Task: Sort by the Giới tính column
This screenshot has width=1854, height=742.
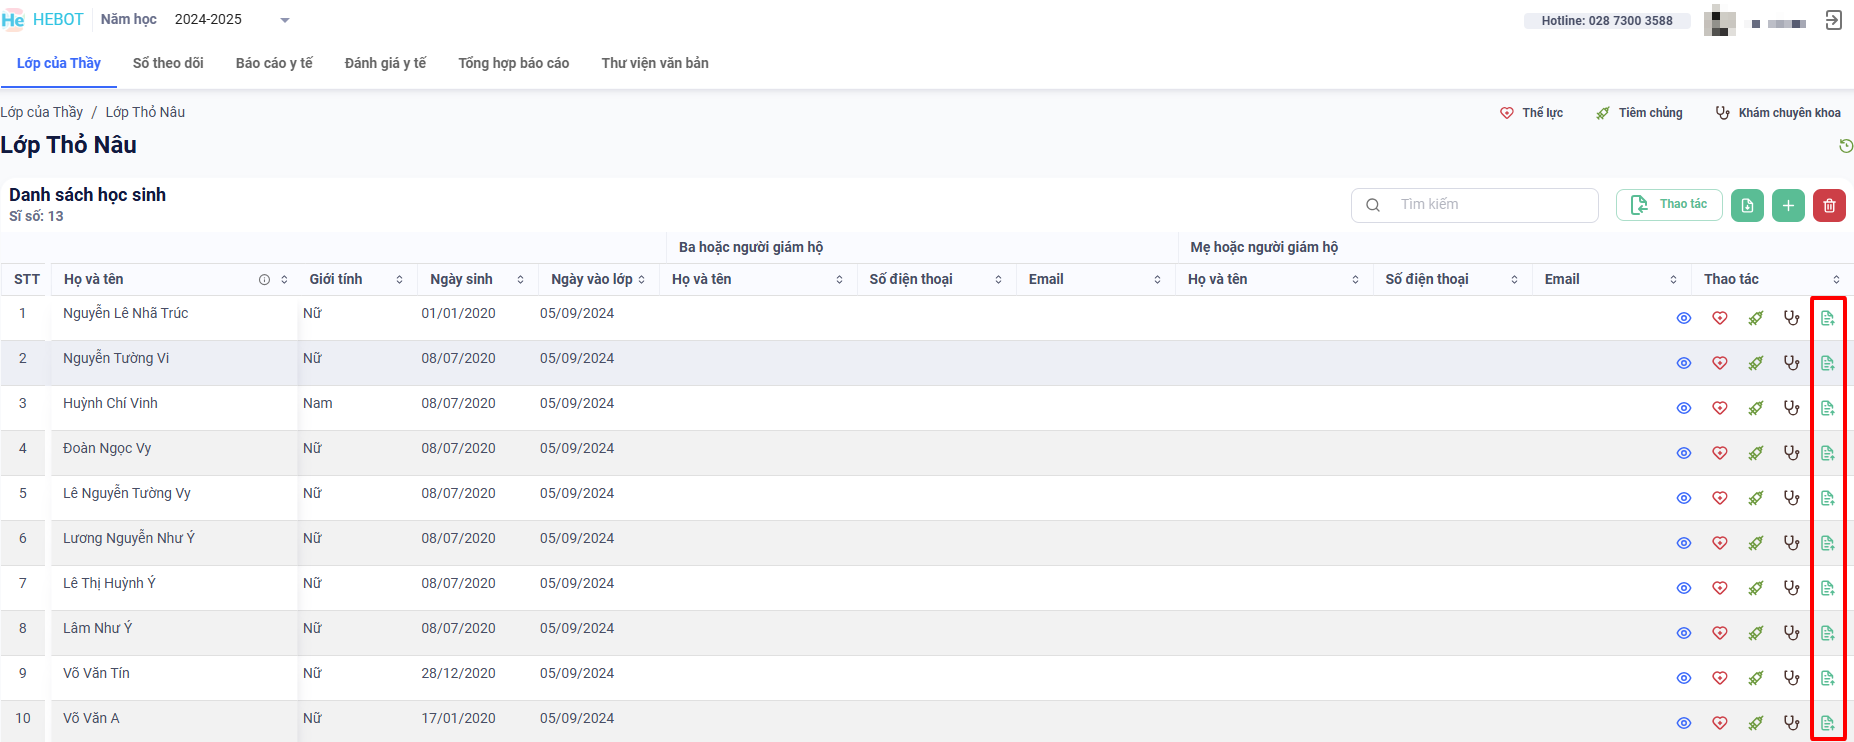Action: click(x=399, y=280)
